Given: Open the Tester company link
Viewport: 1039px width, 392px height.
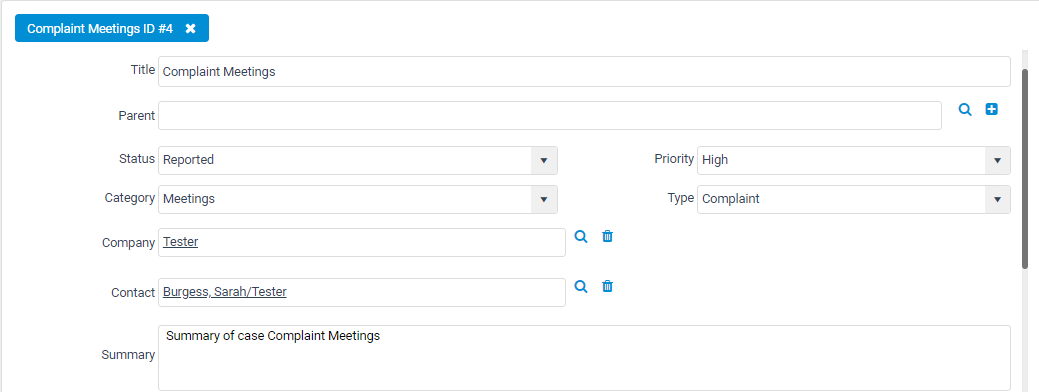Looking at the screenshot, I should point(180,242).
